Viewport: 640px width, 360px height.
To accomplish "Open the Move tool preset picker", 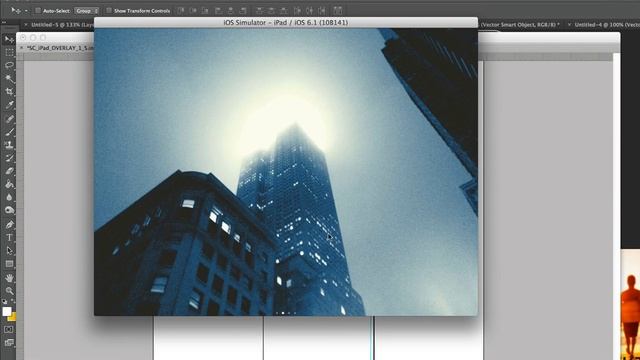I will 26,11.
